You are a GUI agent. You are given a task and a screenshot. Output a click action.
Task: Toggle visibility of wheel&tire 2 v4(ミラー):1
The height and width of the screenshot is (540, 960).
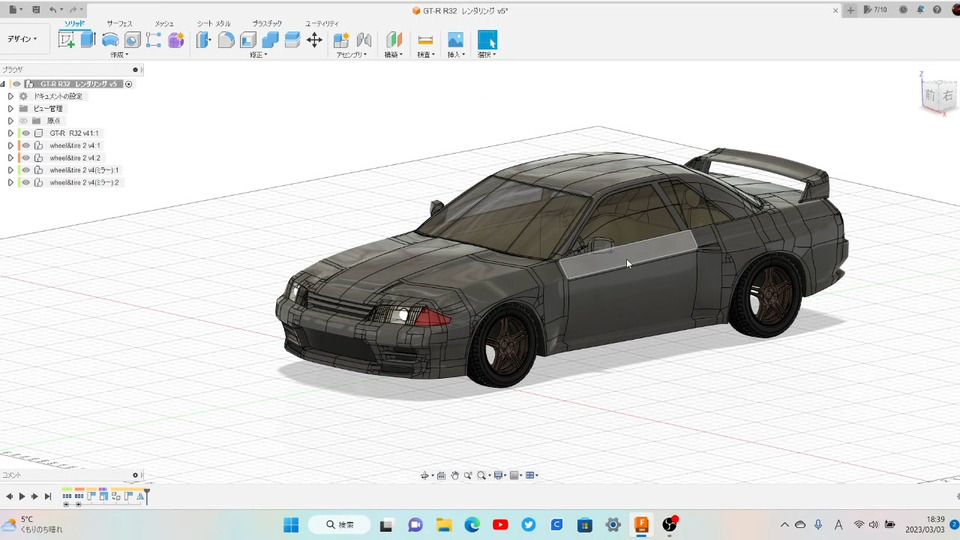[26, 170]
